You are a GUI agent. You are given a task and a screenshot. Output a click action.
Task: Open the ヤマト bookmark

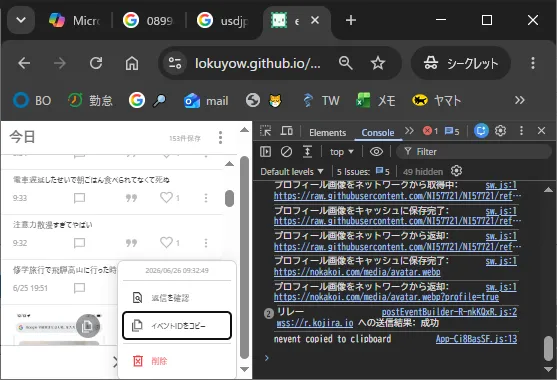[436, 101]
